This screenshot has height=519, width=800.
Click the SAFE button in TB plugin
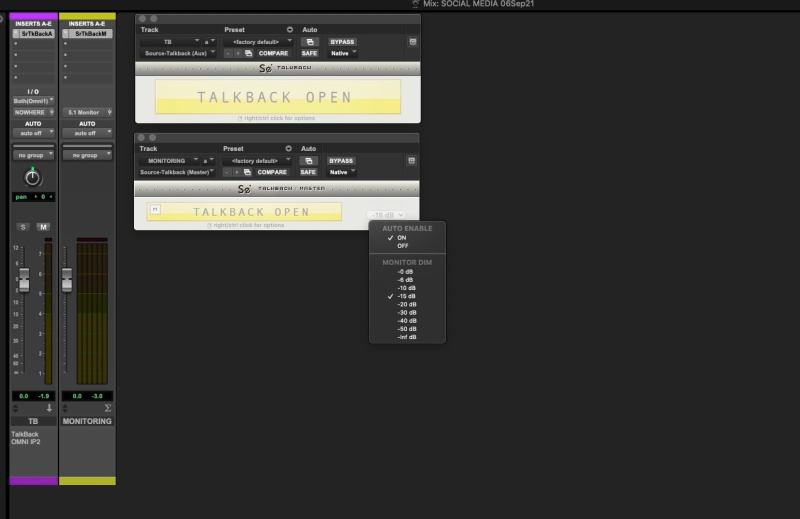[309, 53]
